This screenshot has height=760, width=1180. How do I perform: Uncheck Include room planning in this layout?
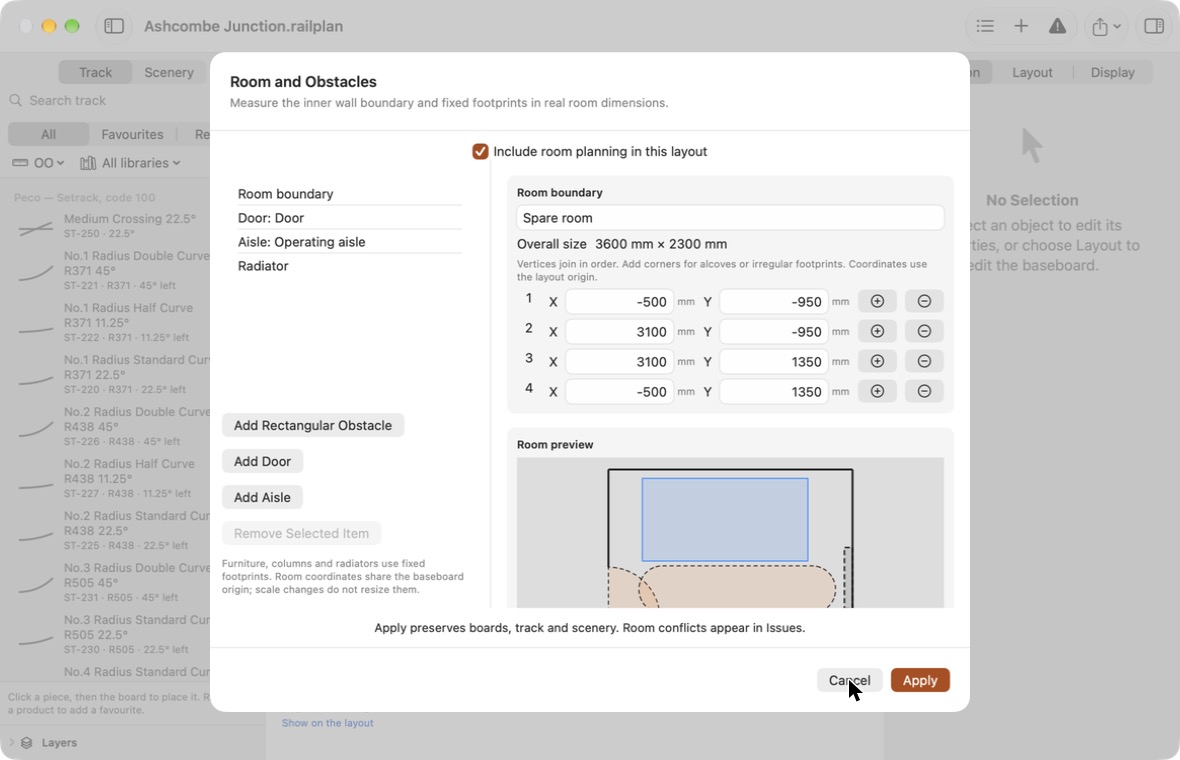click(x=480, y=151)
